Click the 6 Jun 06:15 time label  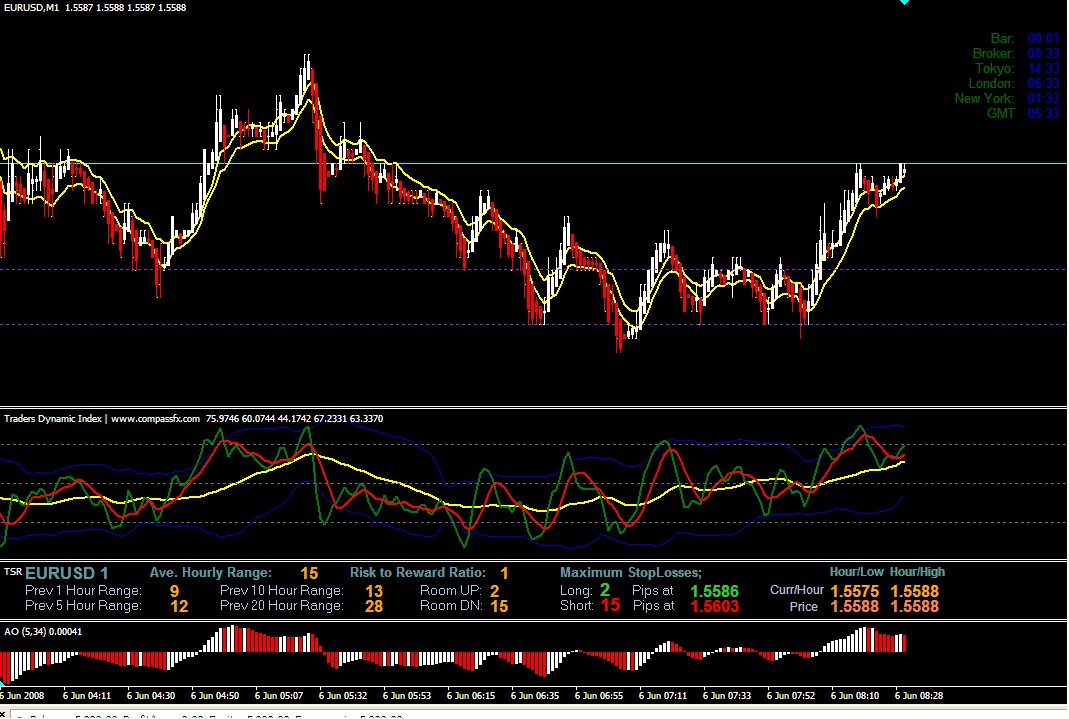coord(471,696)
